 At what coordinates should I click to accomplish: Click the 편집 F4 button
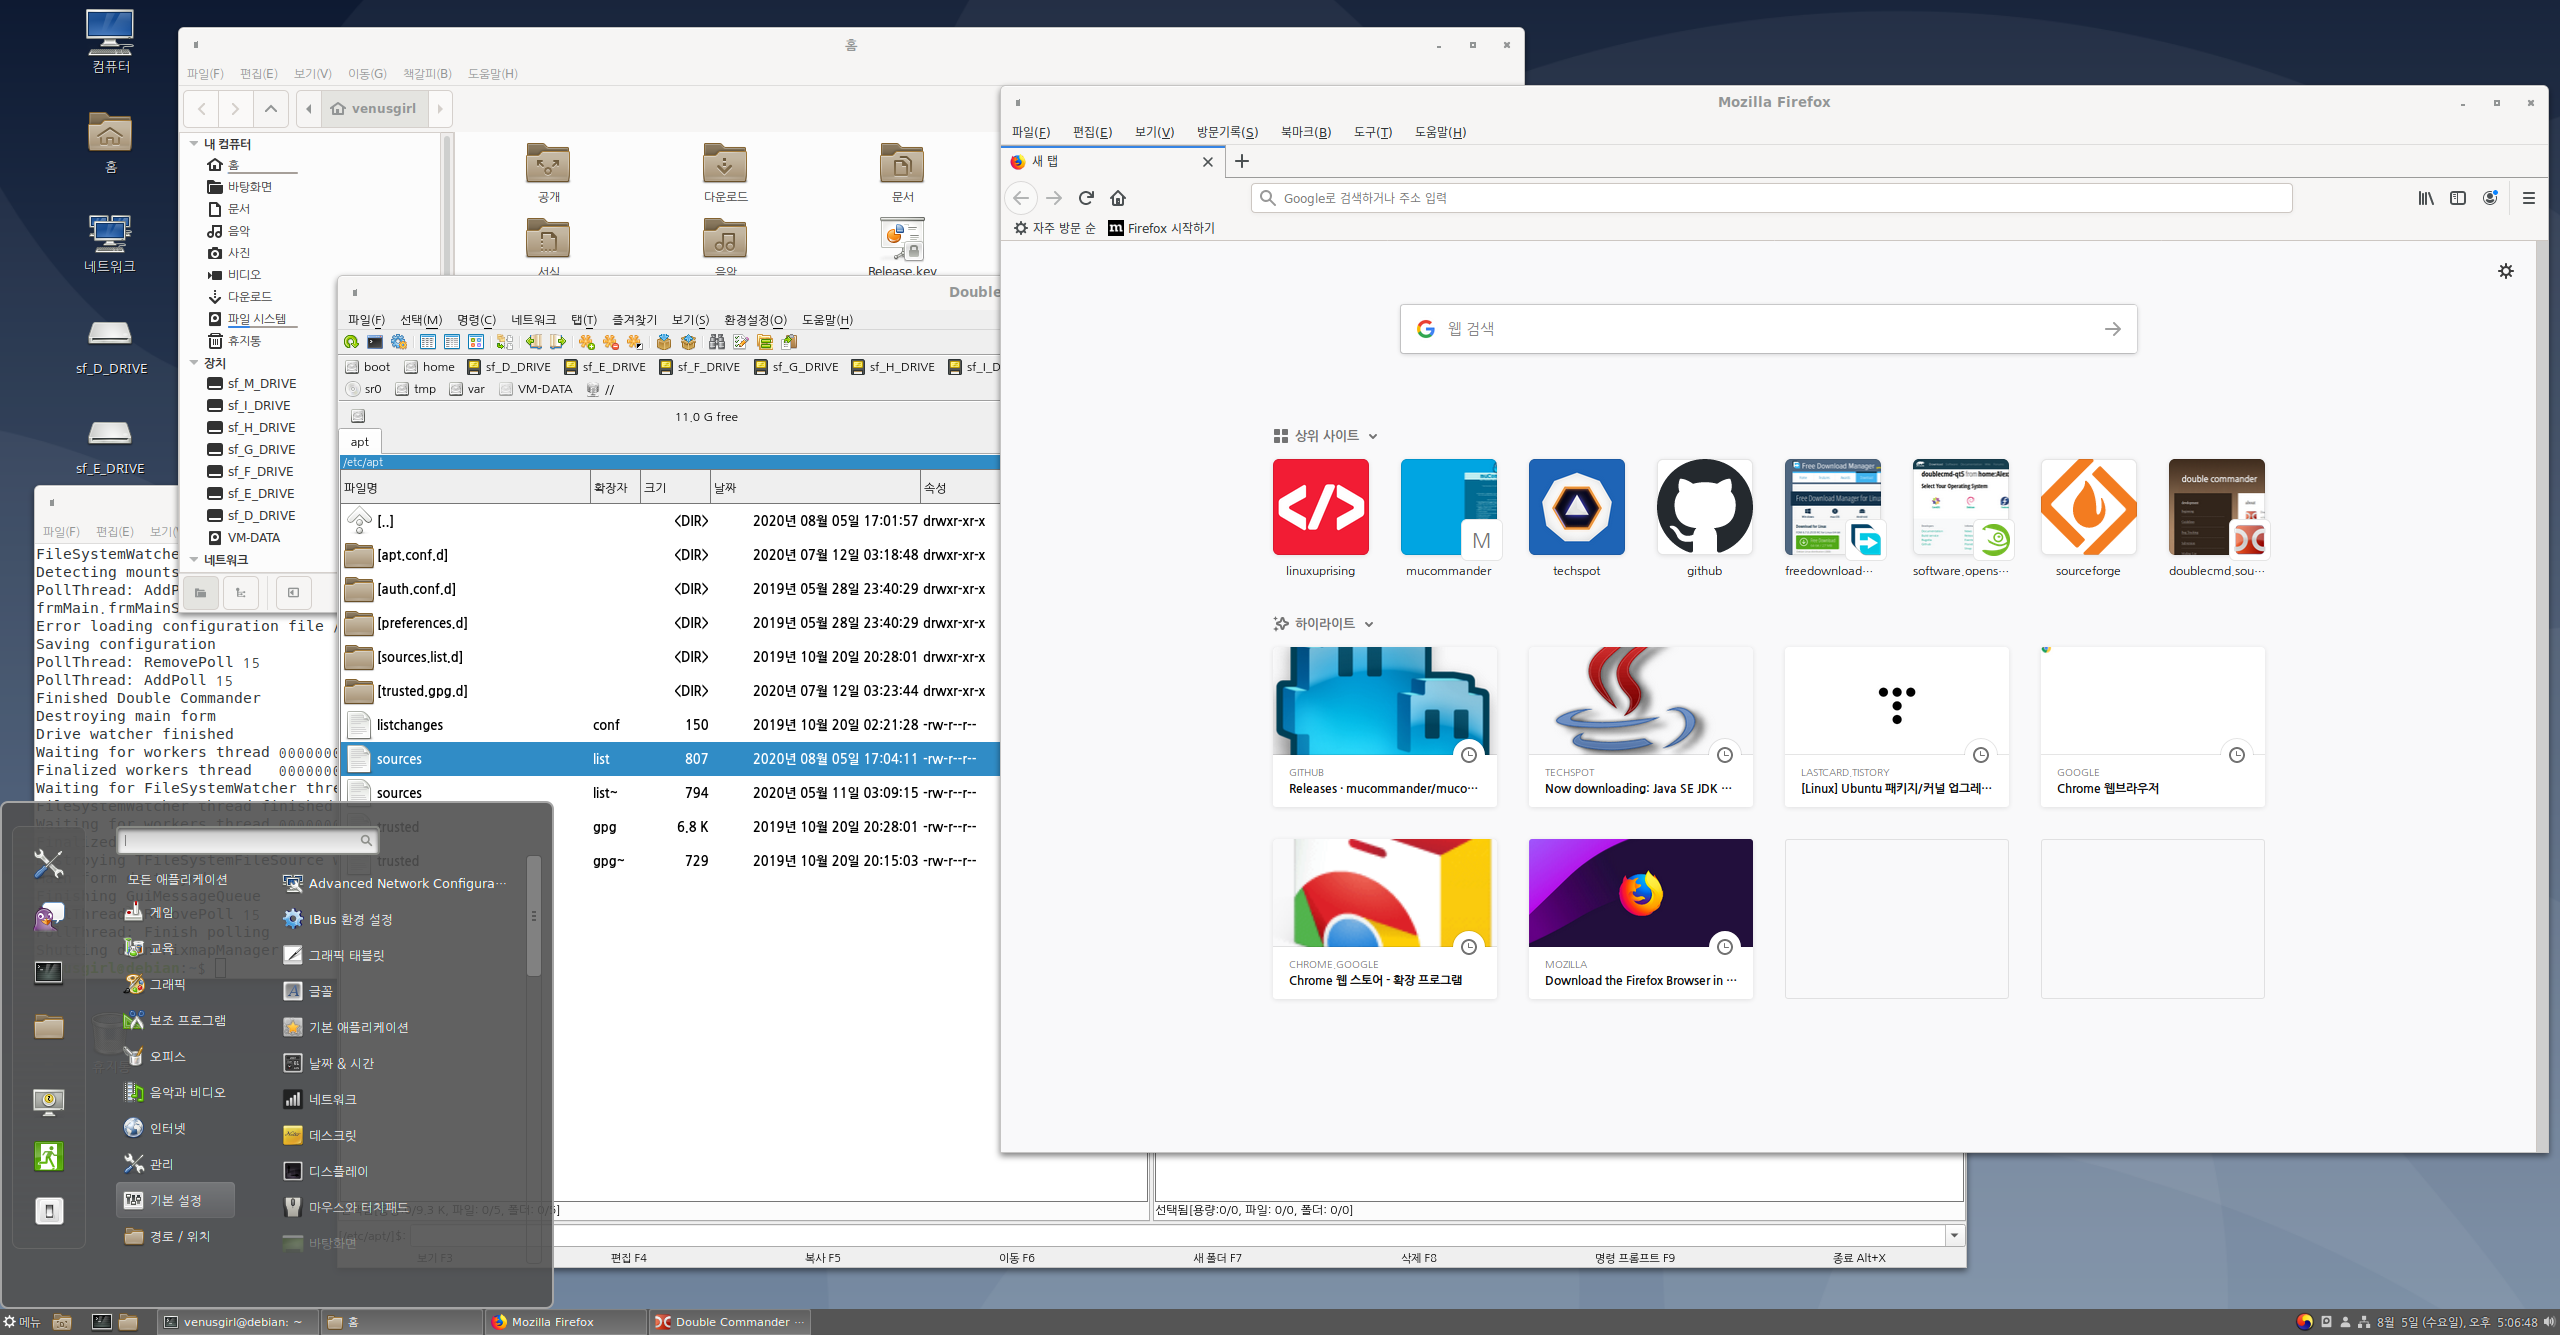tap(629, 1258)
